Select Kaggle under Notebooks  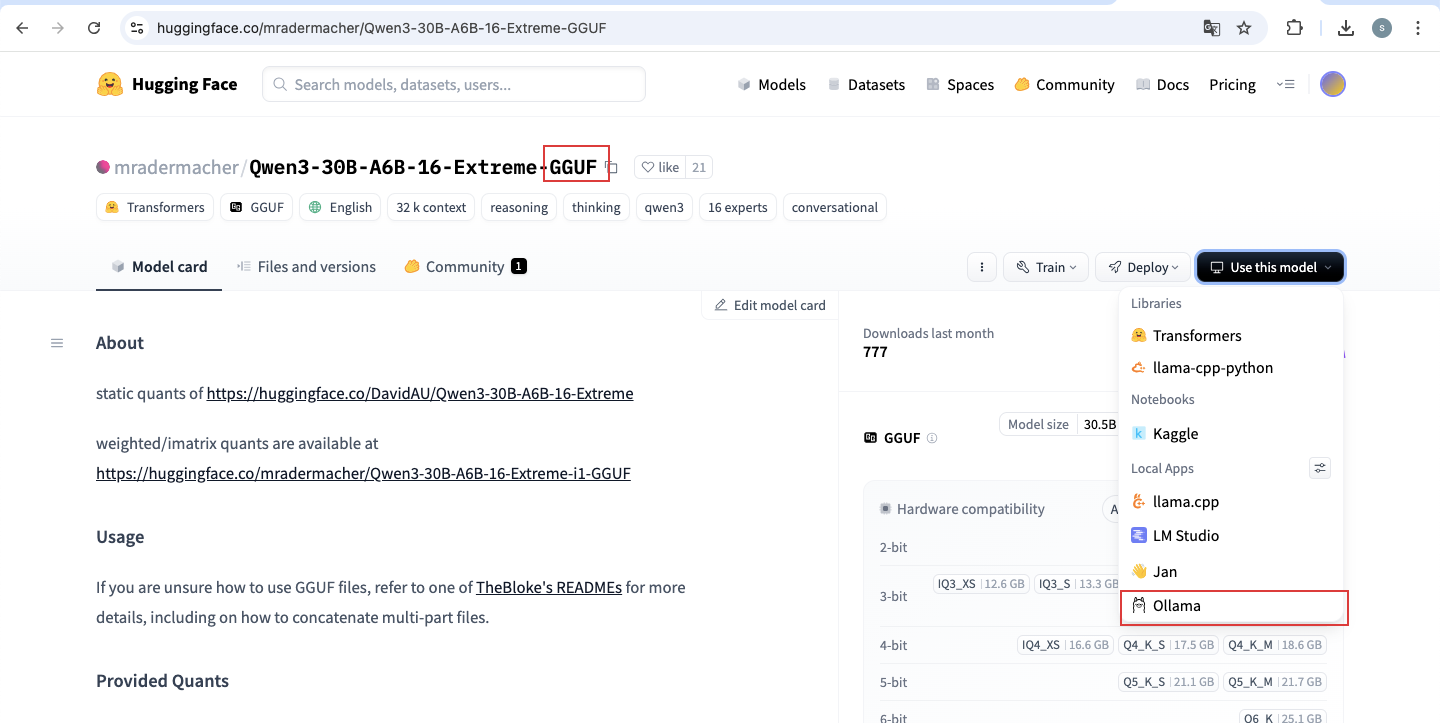click(x=1231, y=434)
